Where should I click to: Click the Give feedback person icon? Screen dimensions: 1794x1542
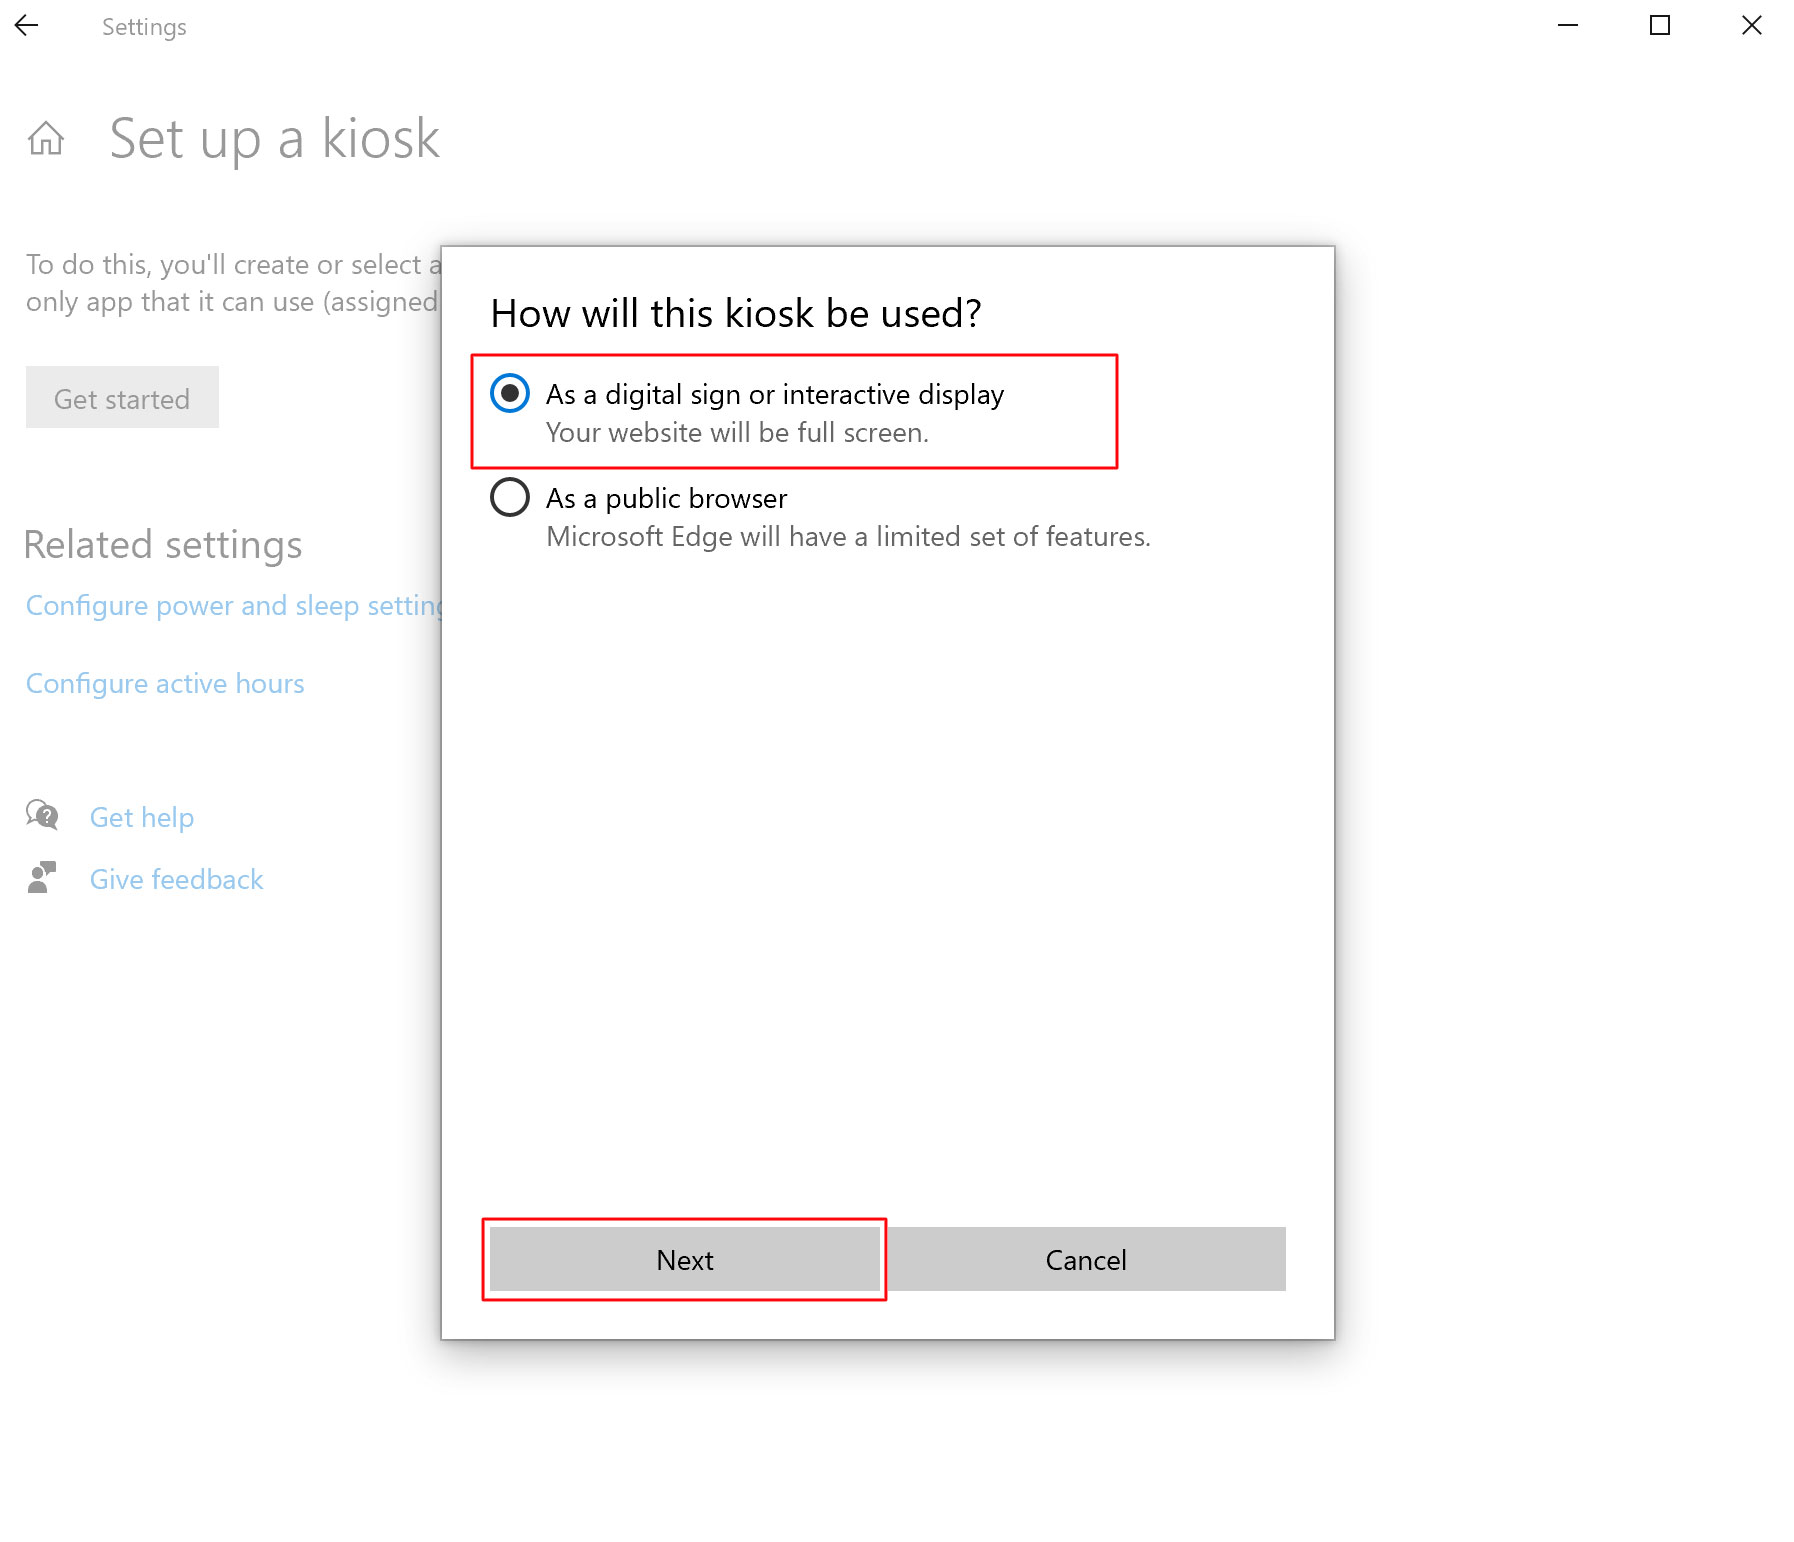[42, 878]
